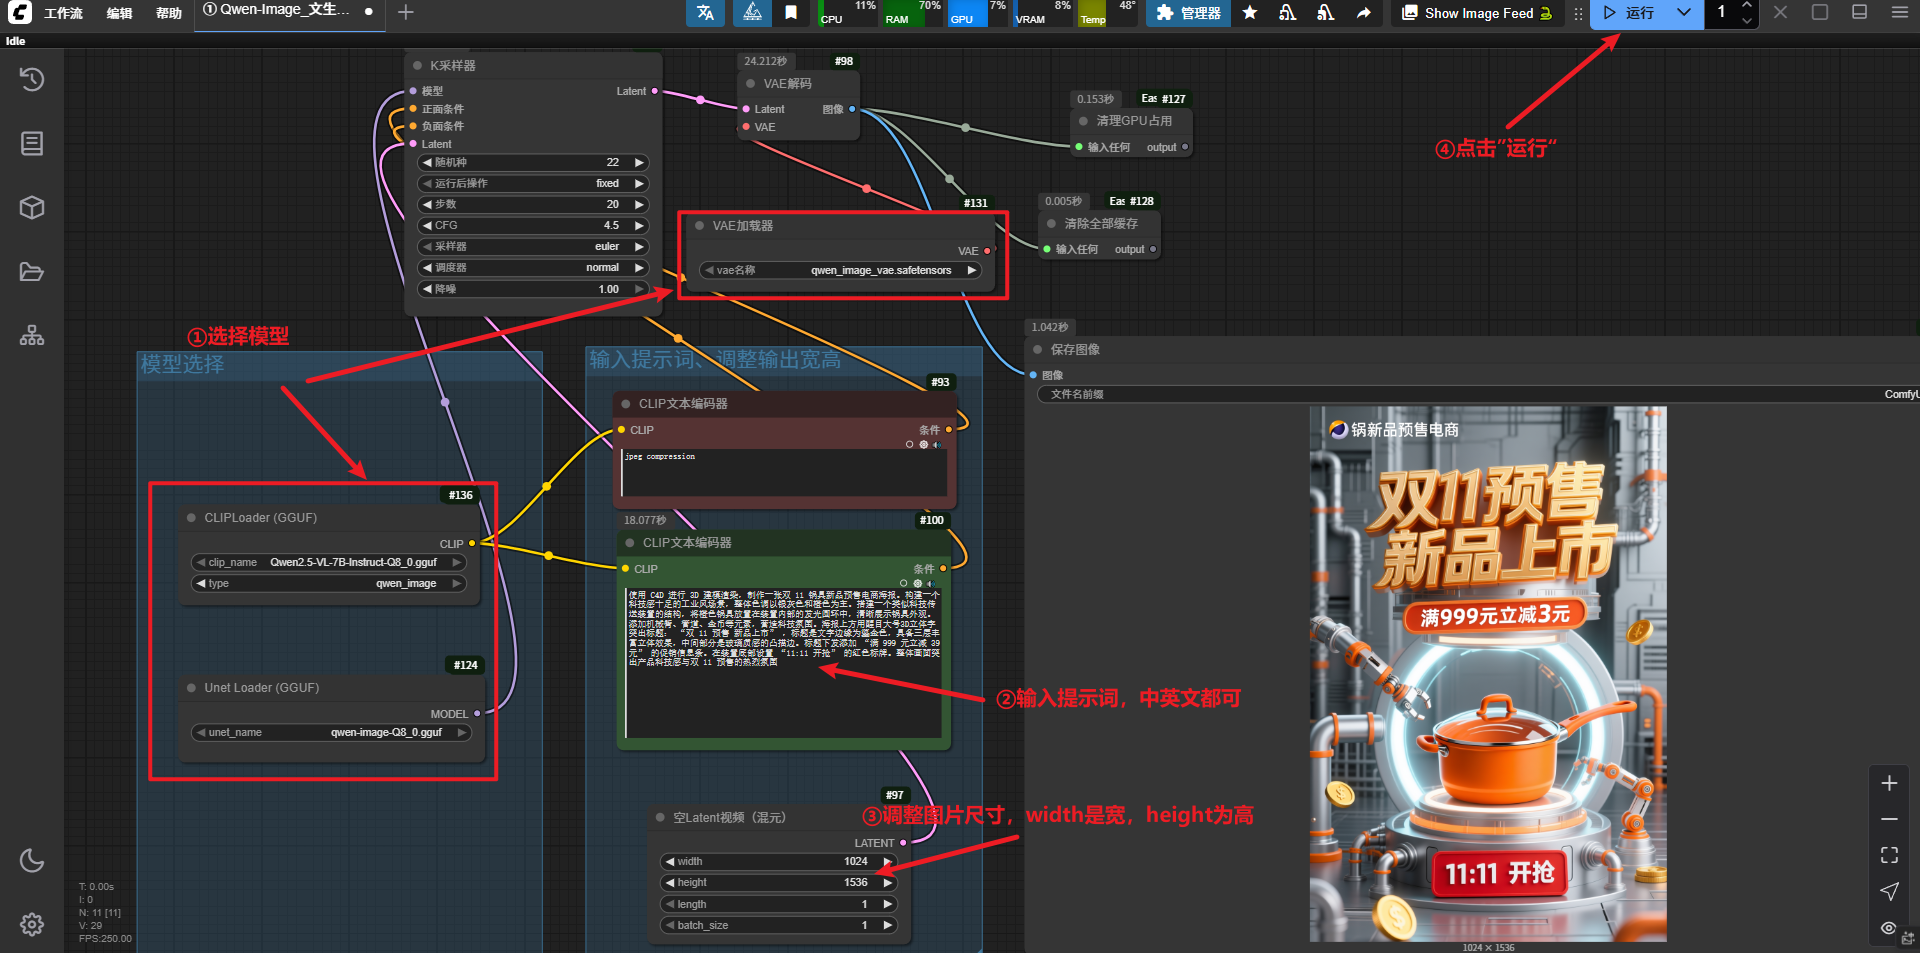Open the model library cube icon
The width and height of the screenshot is (1920, 953).
click(32, 208)
